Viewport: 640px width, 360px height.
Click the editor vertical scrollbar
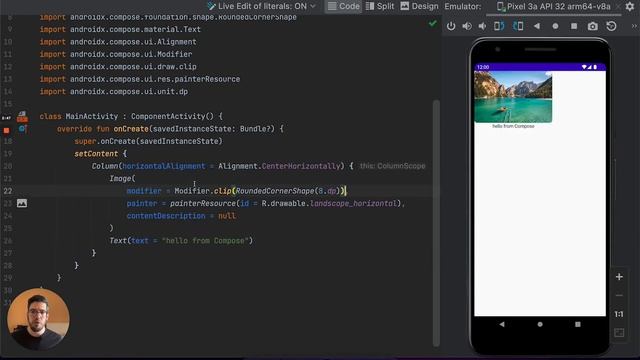(x=436, y=222)
